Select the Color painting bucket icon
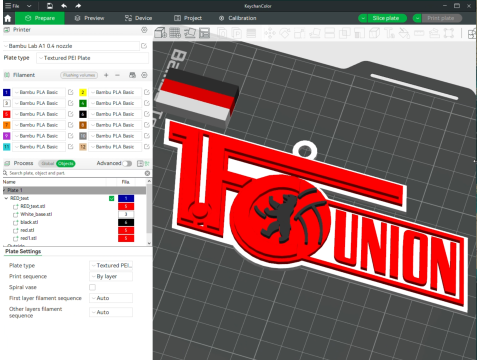 click(404, 33)
